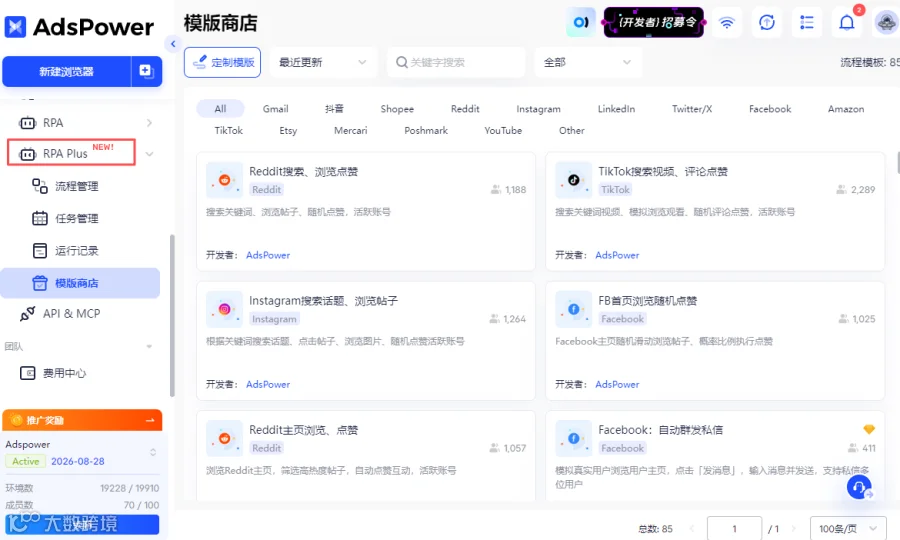Collapse the RPA Plus section chevron
Viewport: 900px width, 540px height.
(149, 154)
